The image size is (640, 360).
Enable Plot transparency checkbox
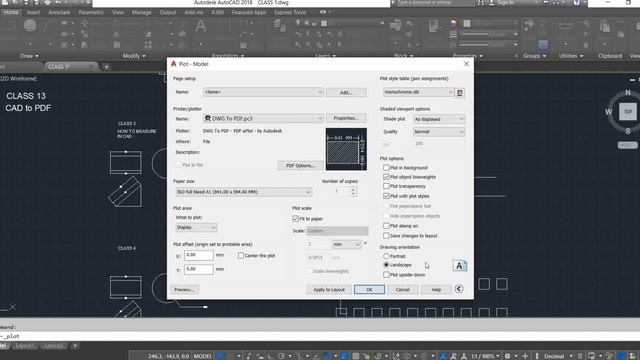click(386, 186)
